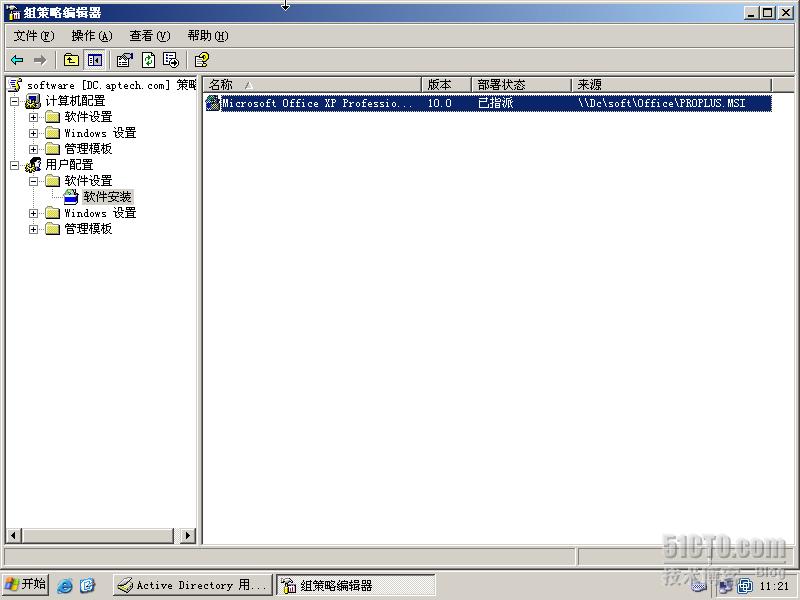Click the 软件安装 package icon

[71, 196]
